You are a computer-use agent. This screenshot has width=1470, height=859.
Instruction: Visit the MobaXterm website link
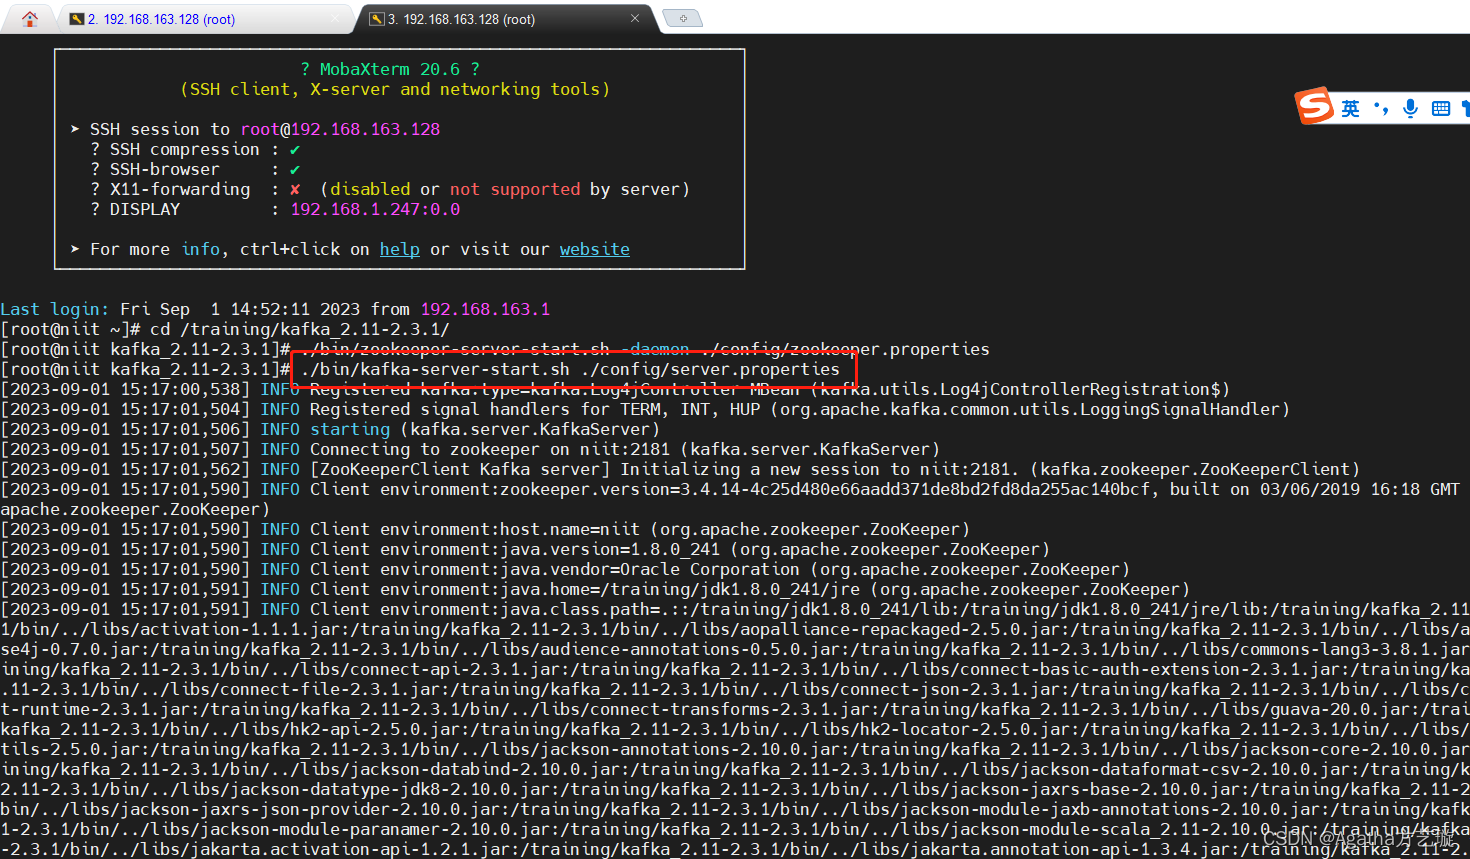pos(594,249)
